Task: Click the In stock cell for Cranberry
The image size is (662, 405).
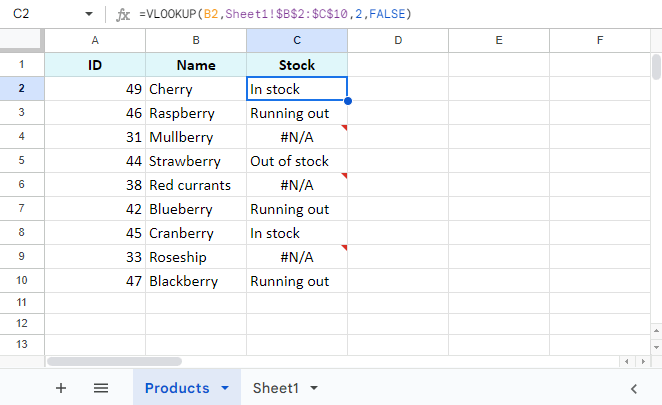Action: [x=297, y=233]
